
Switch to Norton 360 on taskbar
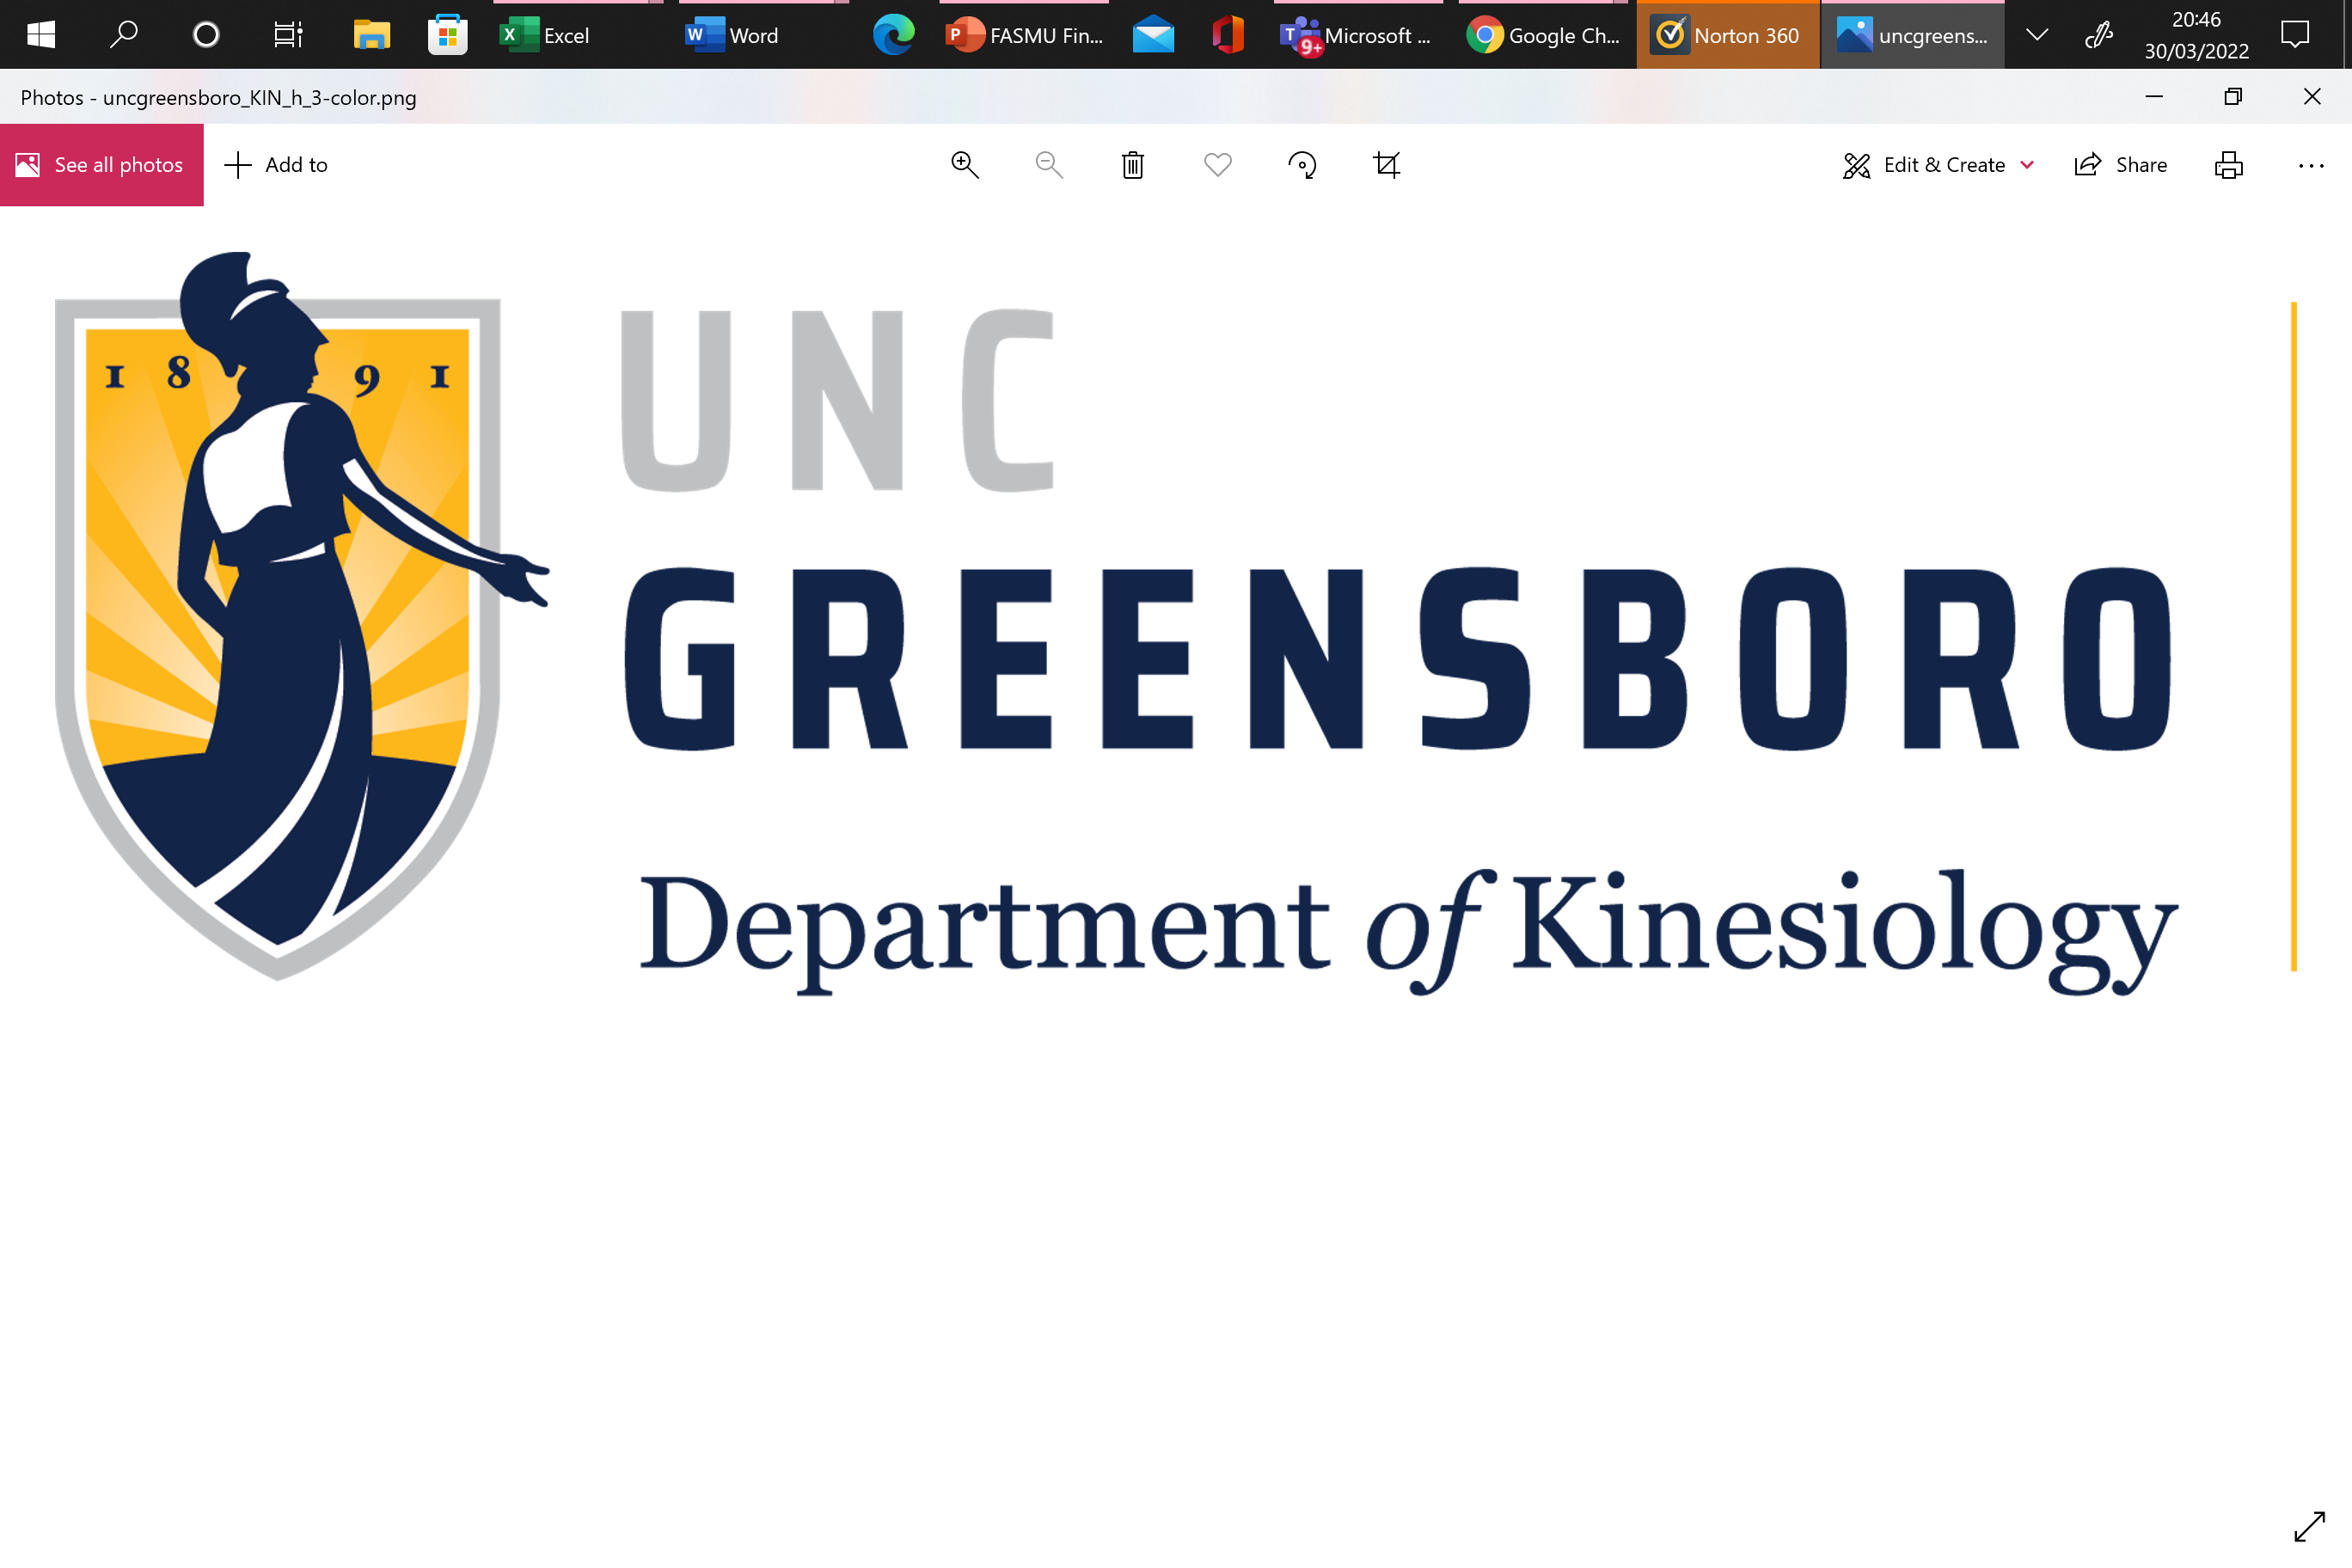[x=1728, y=35]
